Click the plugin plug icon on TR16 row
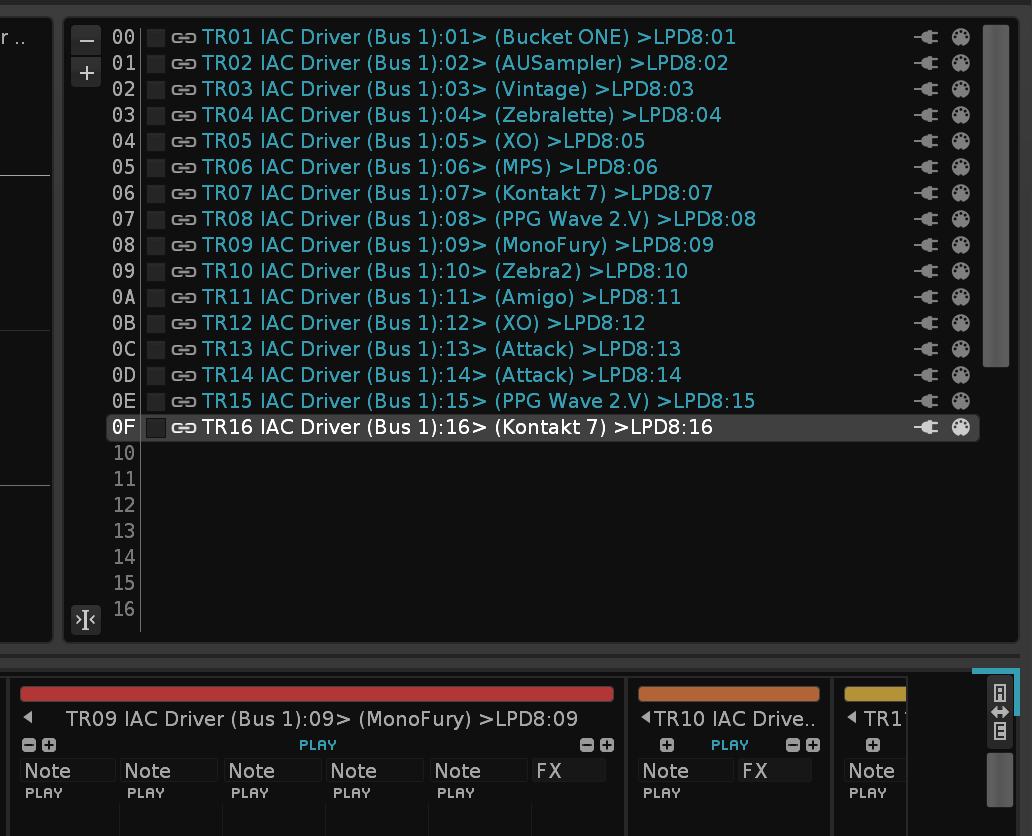 [x=926, y=427]
